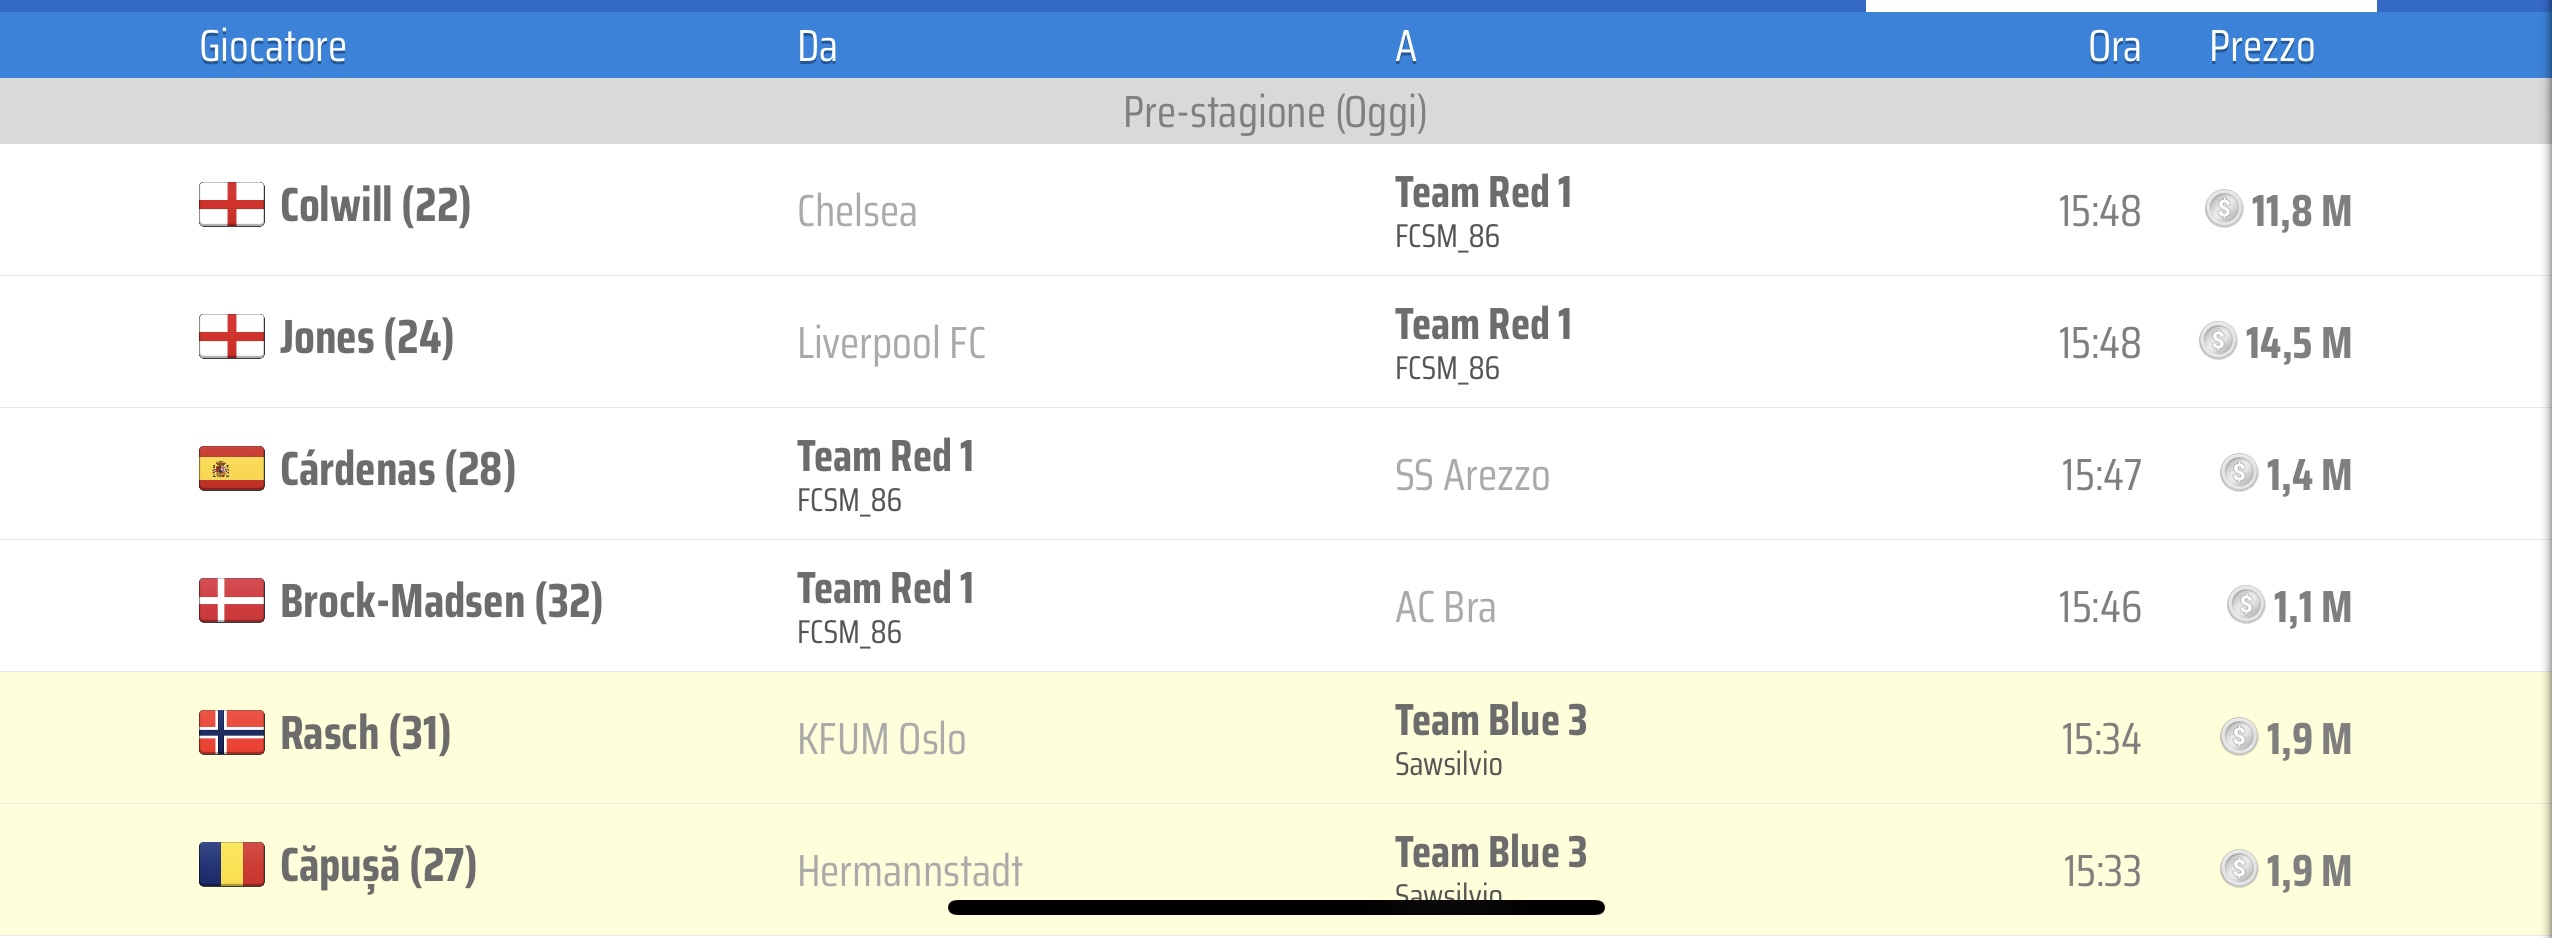Click Norway flag icon beside Rasch
This screenshot has width=2552, height=938.
[231, 733]
